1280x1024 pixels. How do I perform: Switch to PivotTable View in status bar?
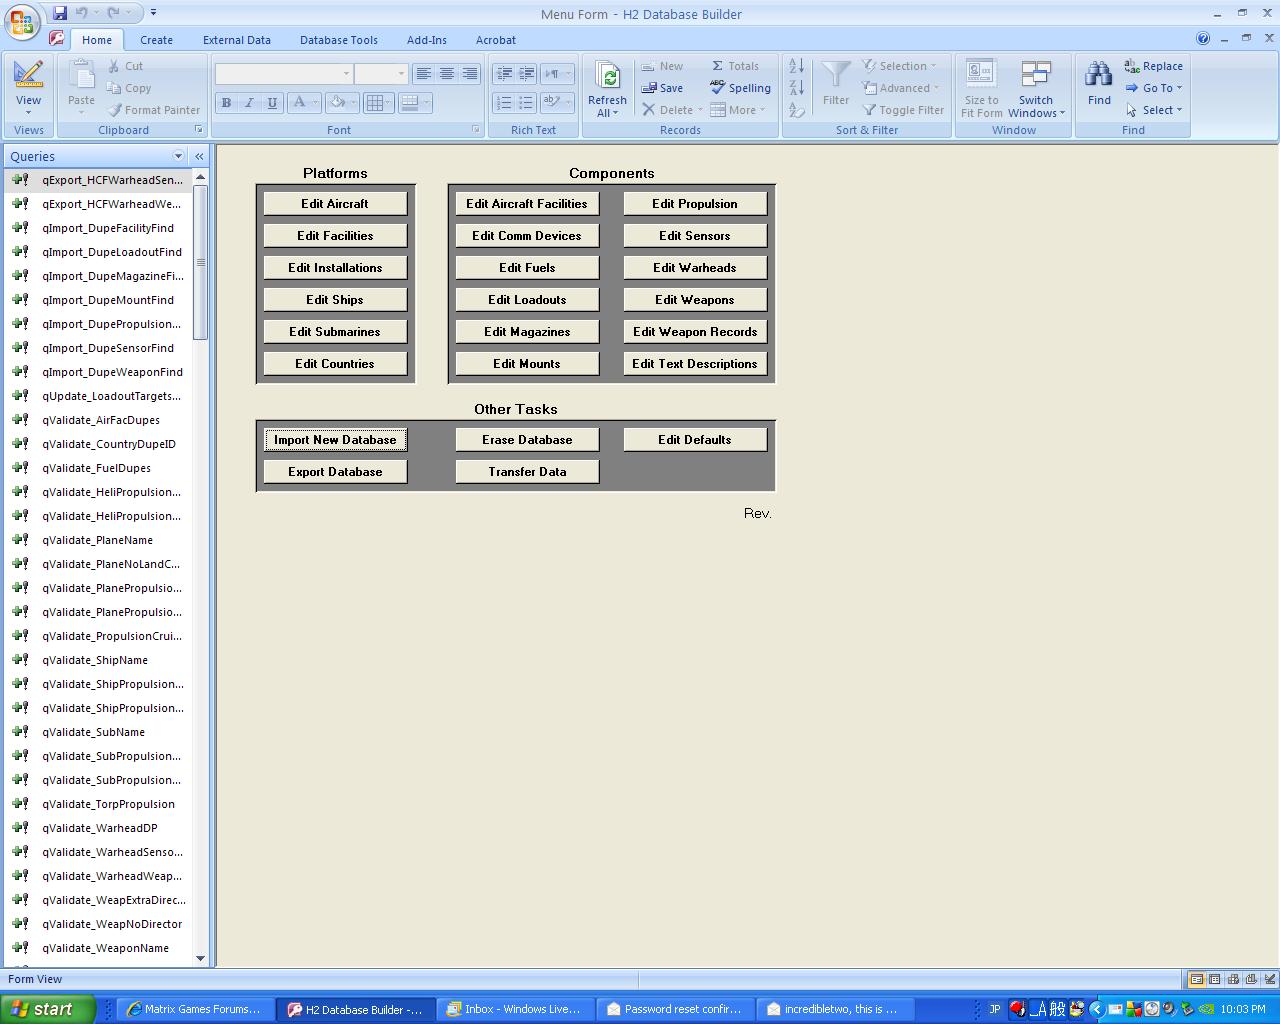click(x=1233, y=979)
